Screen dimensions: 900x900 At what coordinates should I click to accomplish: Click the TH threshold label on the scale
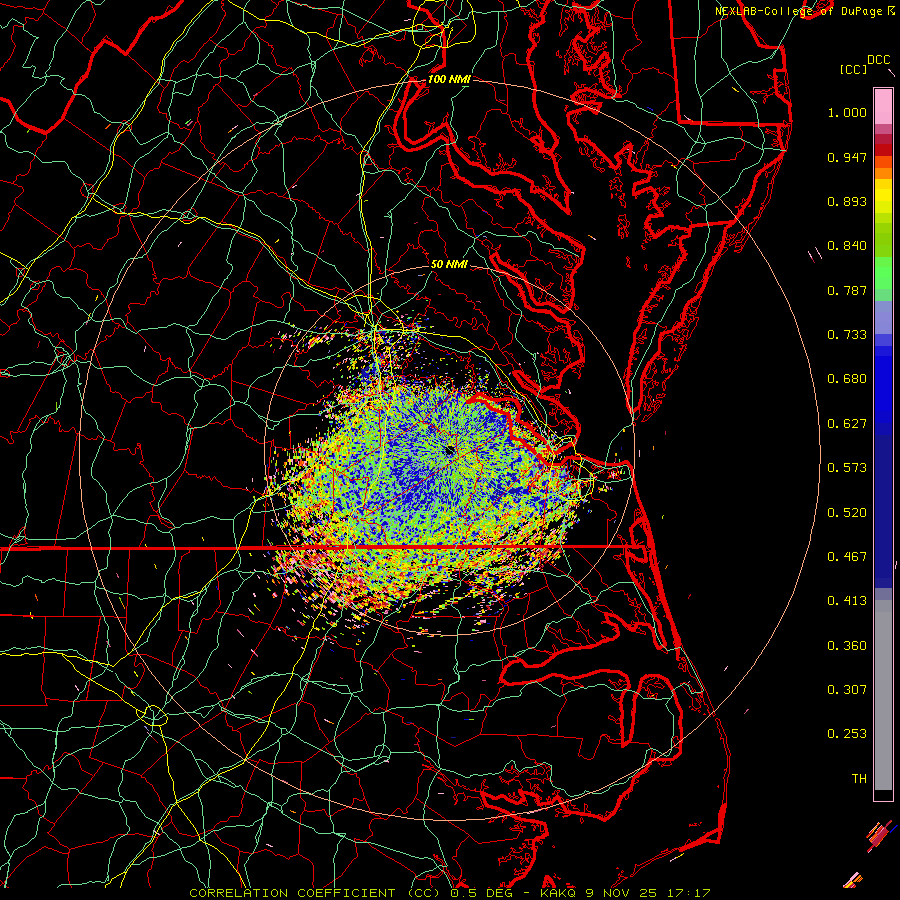pyautogui.click(x=859, y=779)
